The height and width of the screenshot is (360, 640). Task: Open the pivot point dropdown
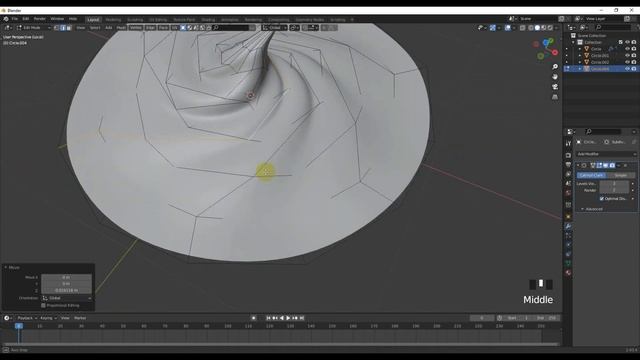point(294,28)
